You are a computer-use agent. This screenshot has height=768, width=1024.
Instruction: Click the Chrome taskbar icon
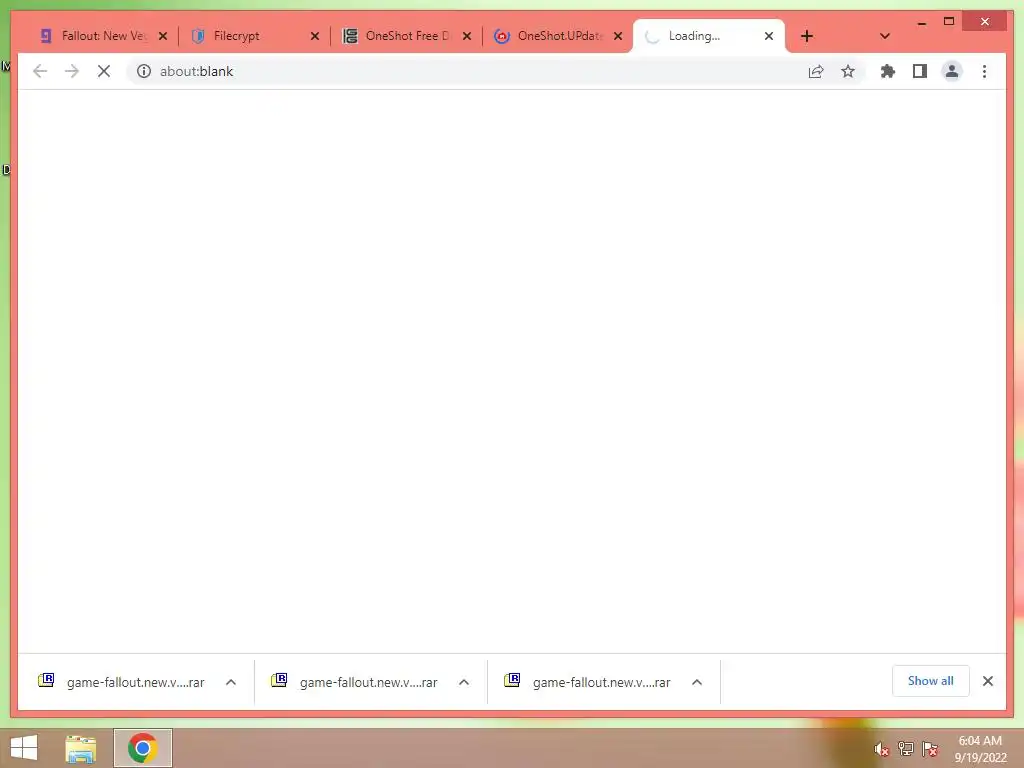click(x=142, y=748)
